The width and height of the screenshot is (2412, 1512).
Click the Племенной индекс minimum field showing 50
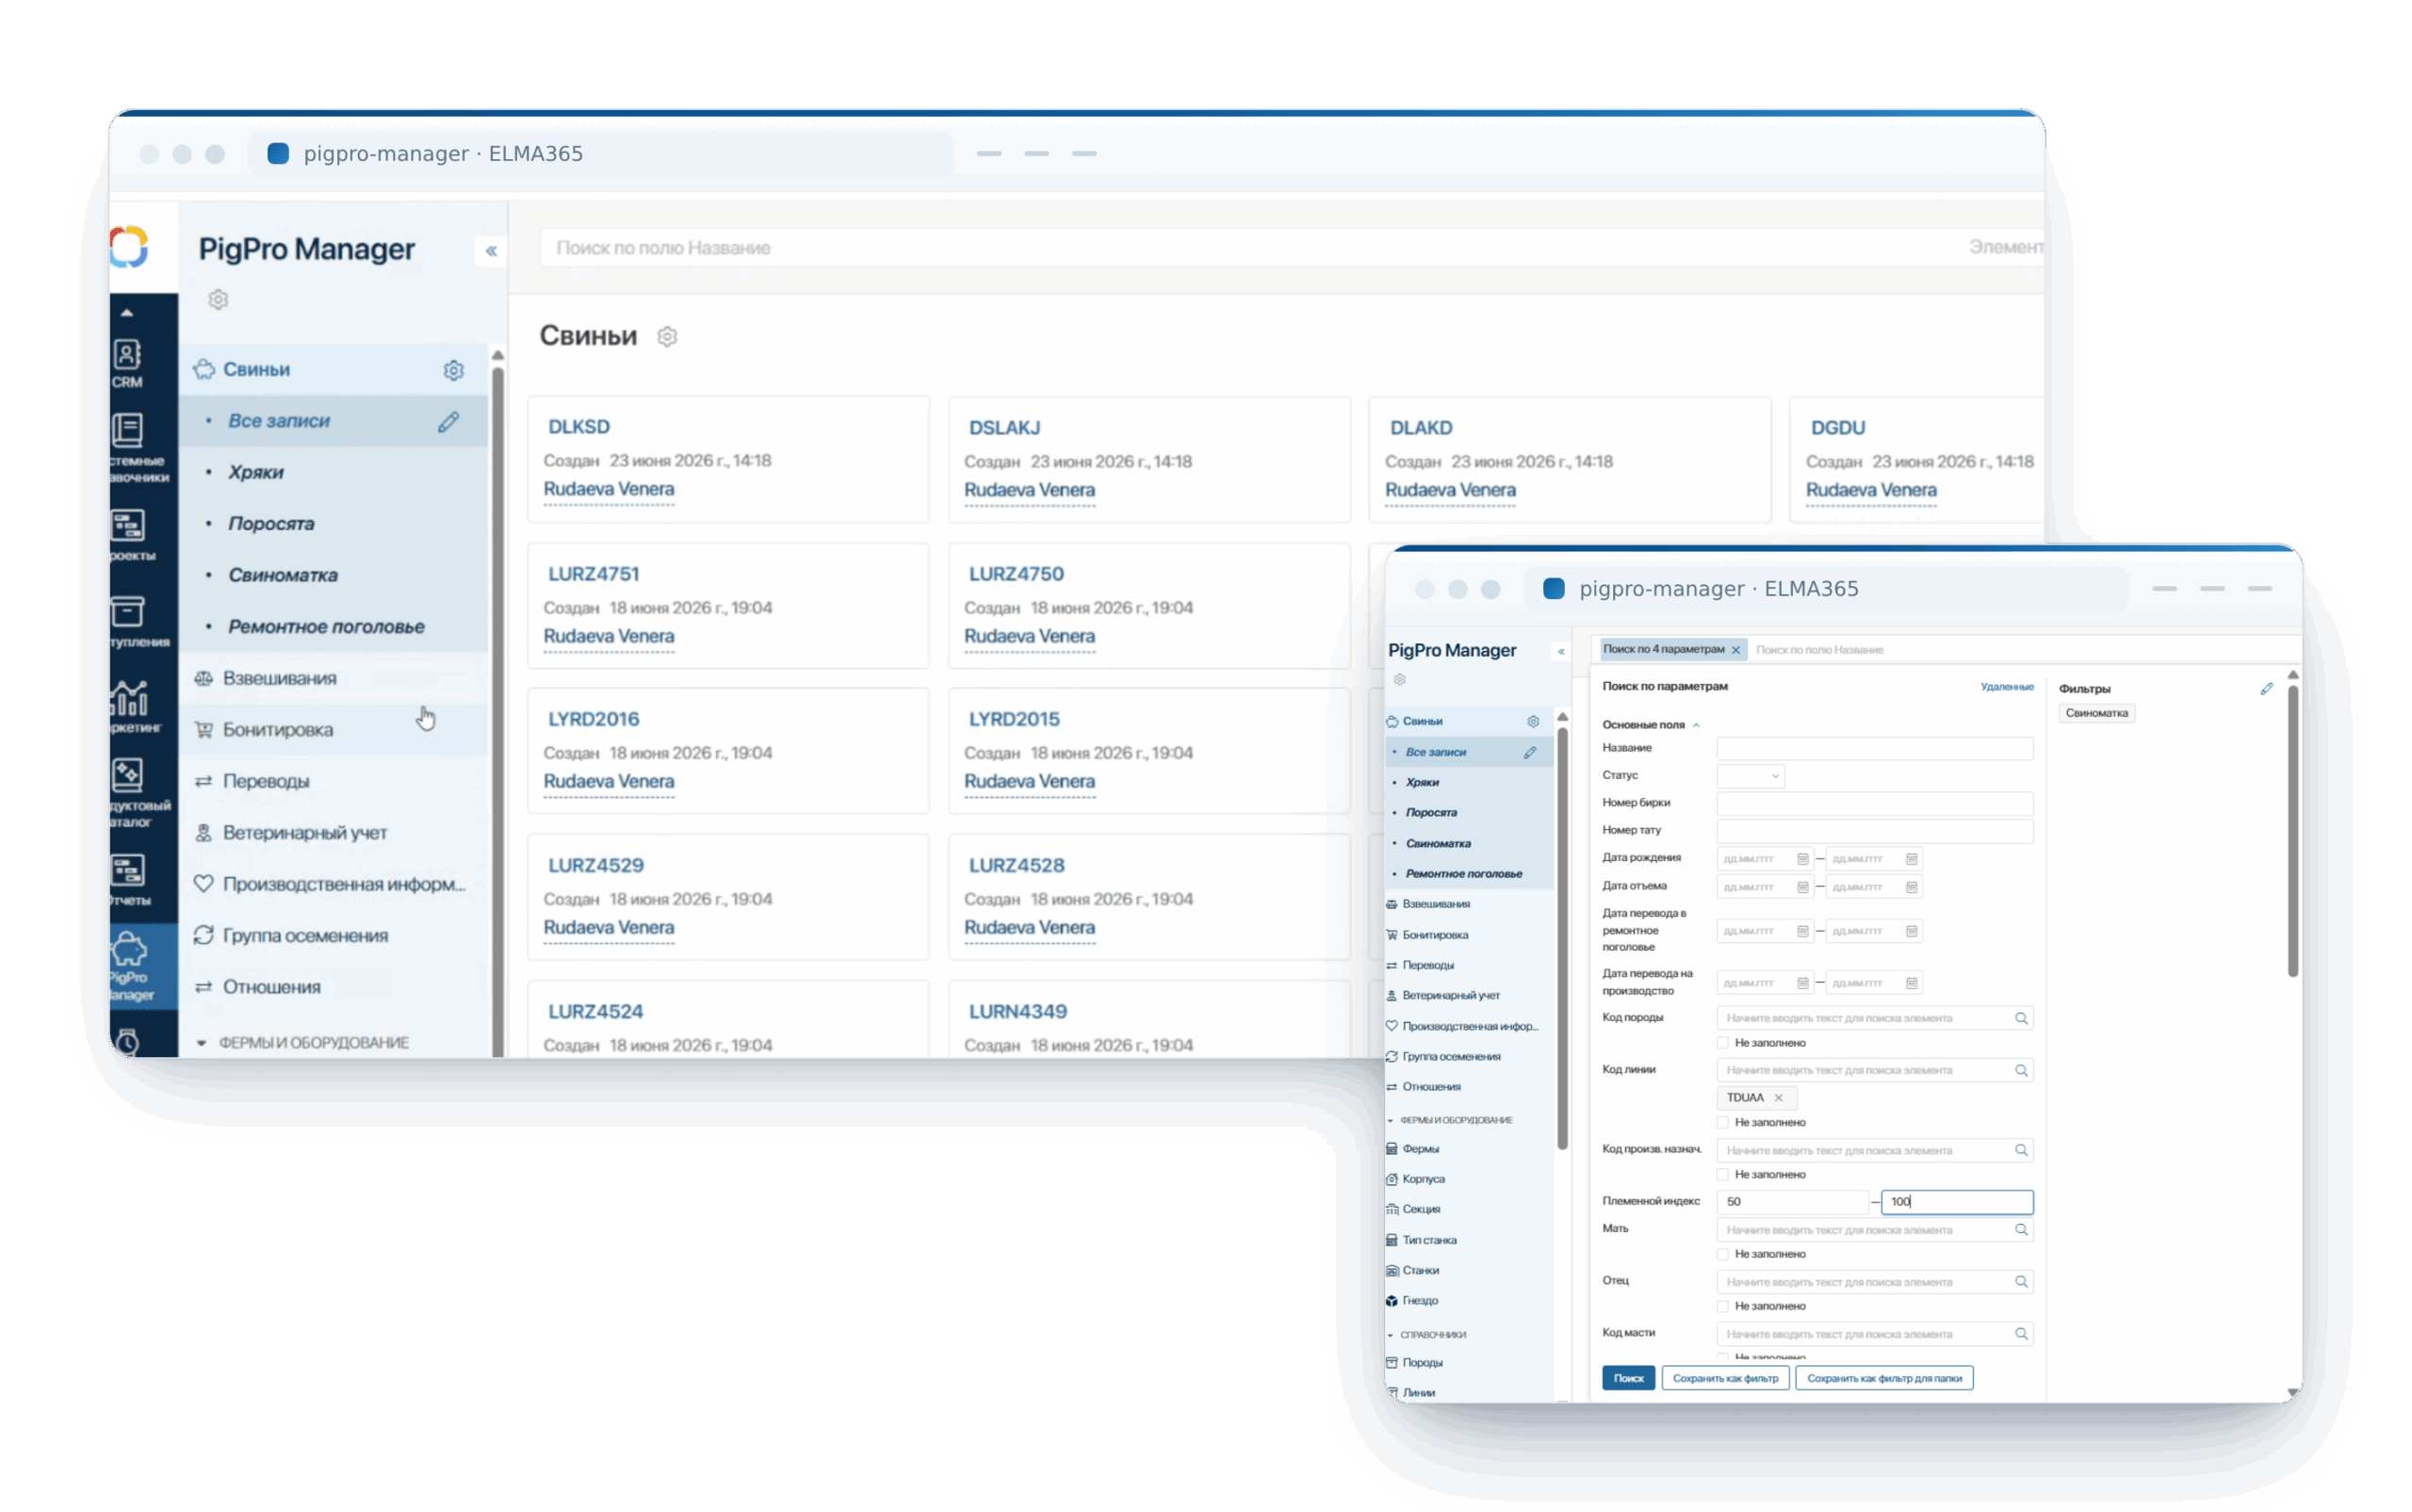tap(1793, 1202)
